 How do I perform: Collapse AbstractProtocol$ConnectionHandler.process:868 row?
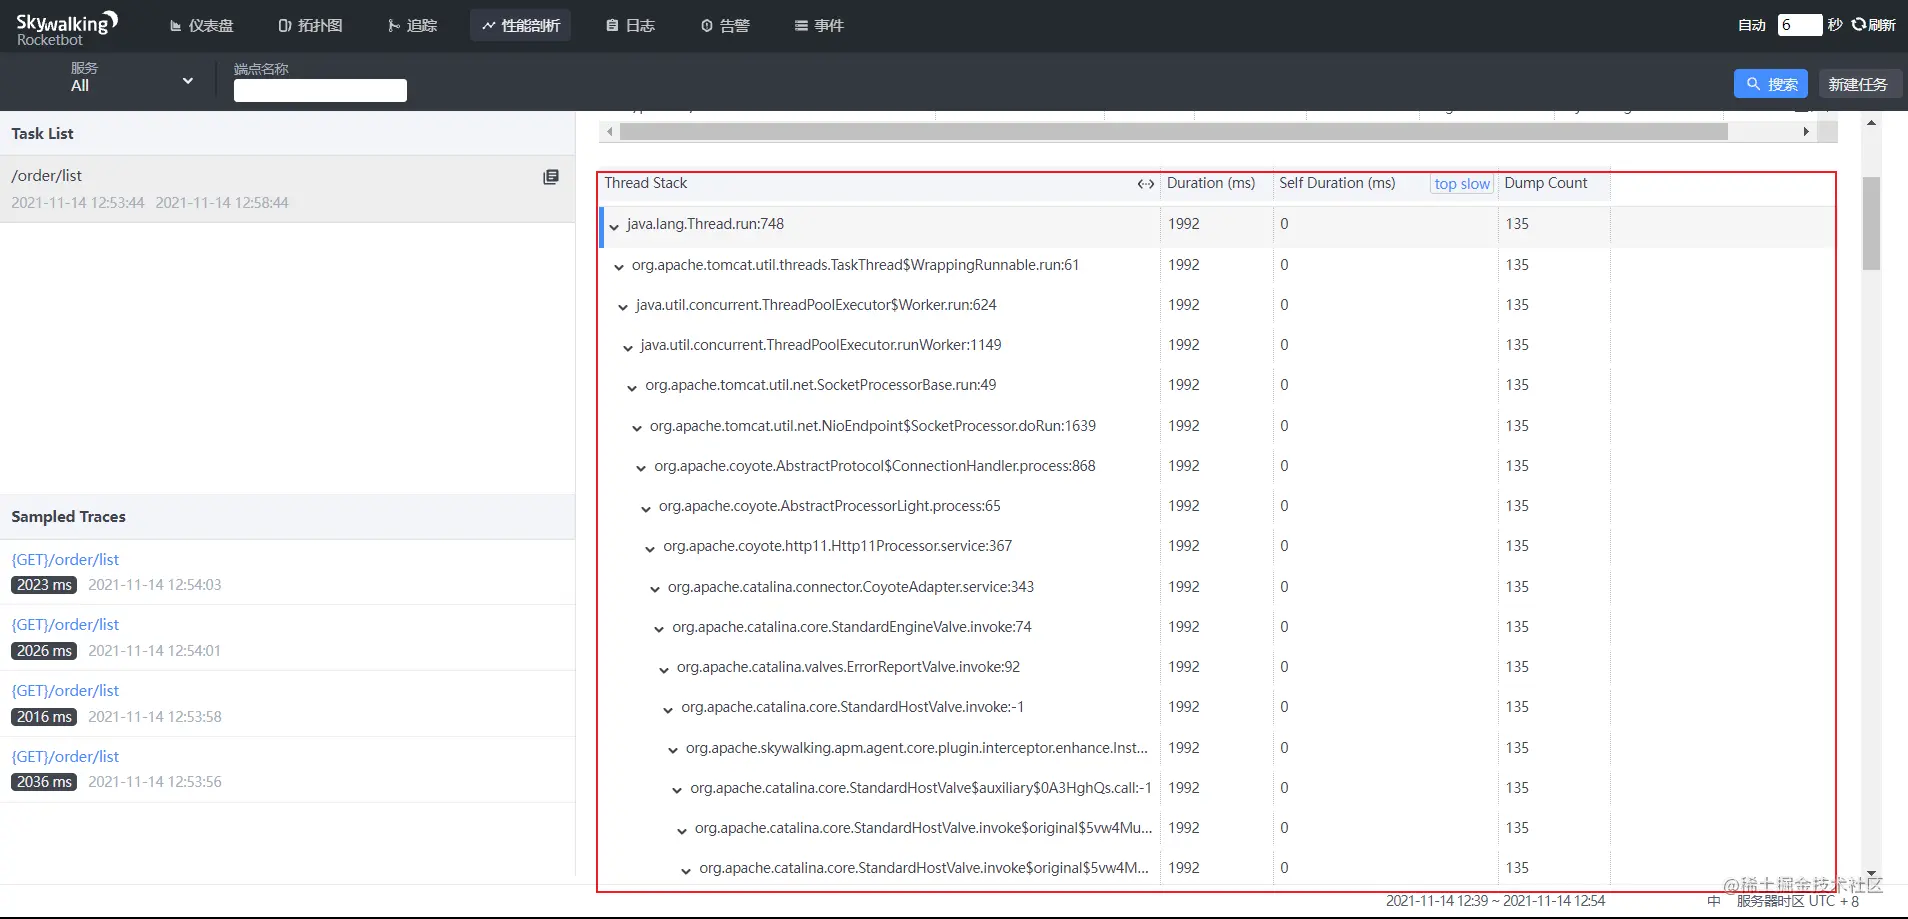point(642,468)
